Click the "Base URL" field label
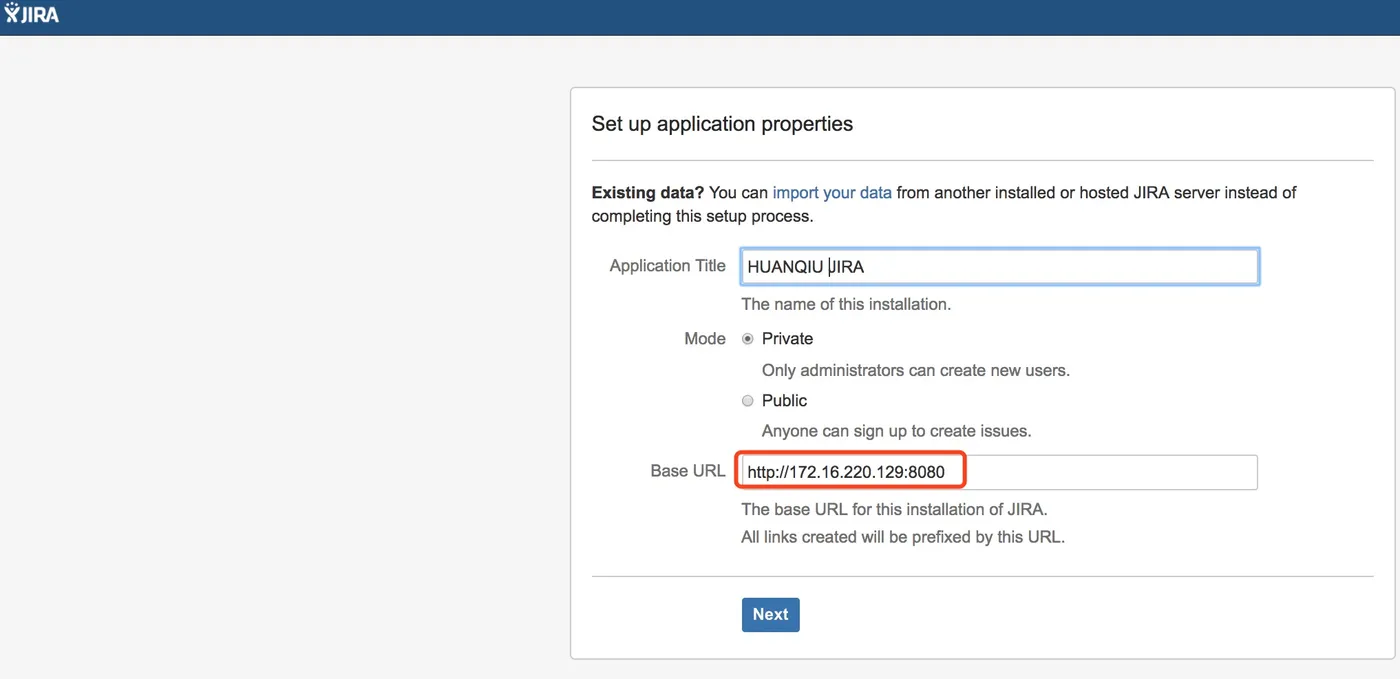The height and width of the screenshot is (679, 1400). [x=687, y=471]
